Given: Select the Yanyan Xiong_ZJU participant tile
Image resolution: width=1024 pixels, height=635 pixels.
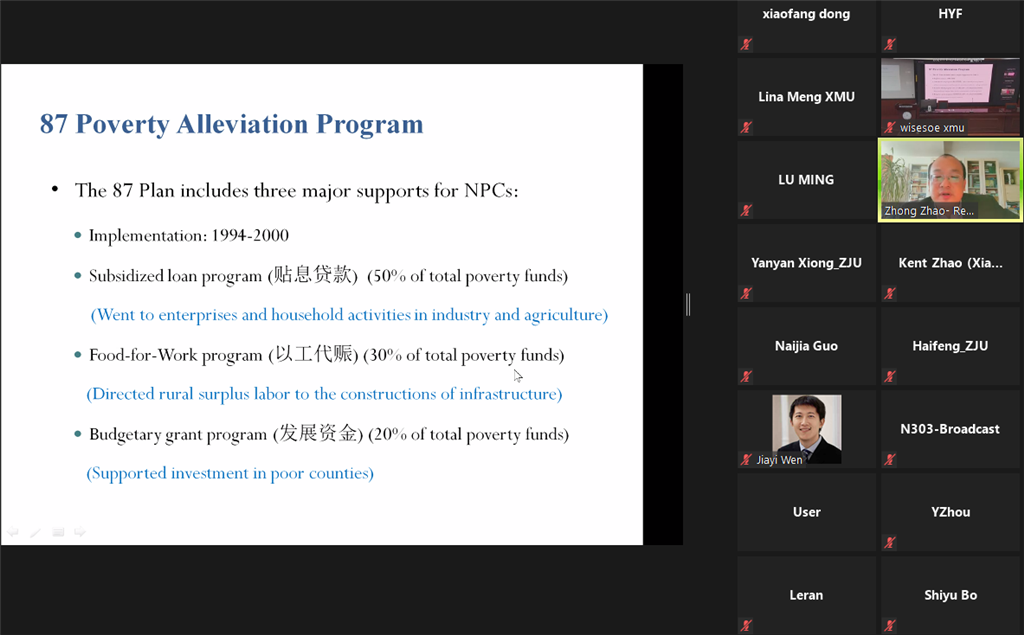Looking at the screenshot, I should 806,263.
